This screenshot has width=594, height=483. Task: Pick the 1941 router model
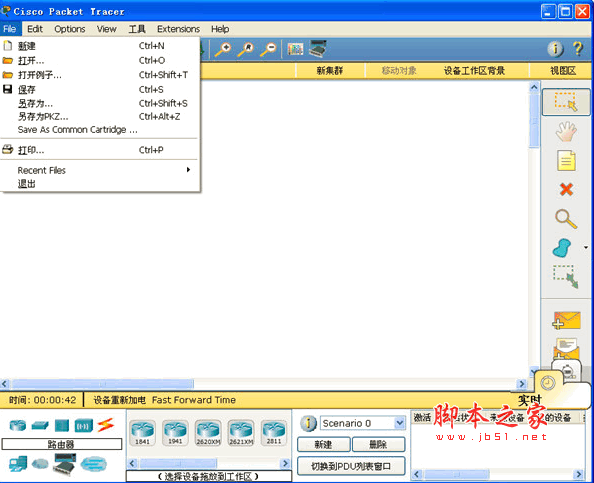(175, 433)
